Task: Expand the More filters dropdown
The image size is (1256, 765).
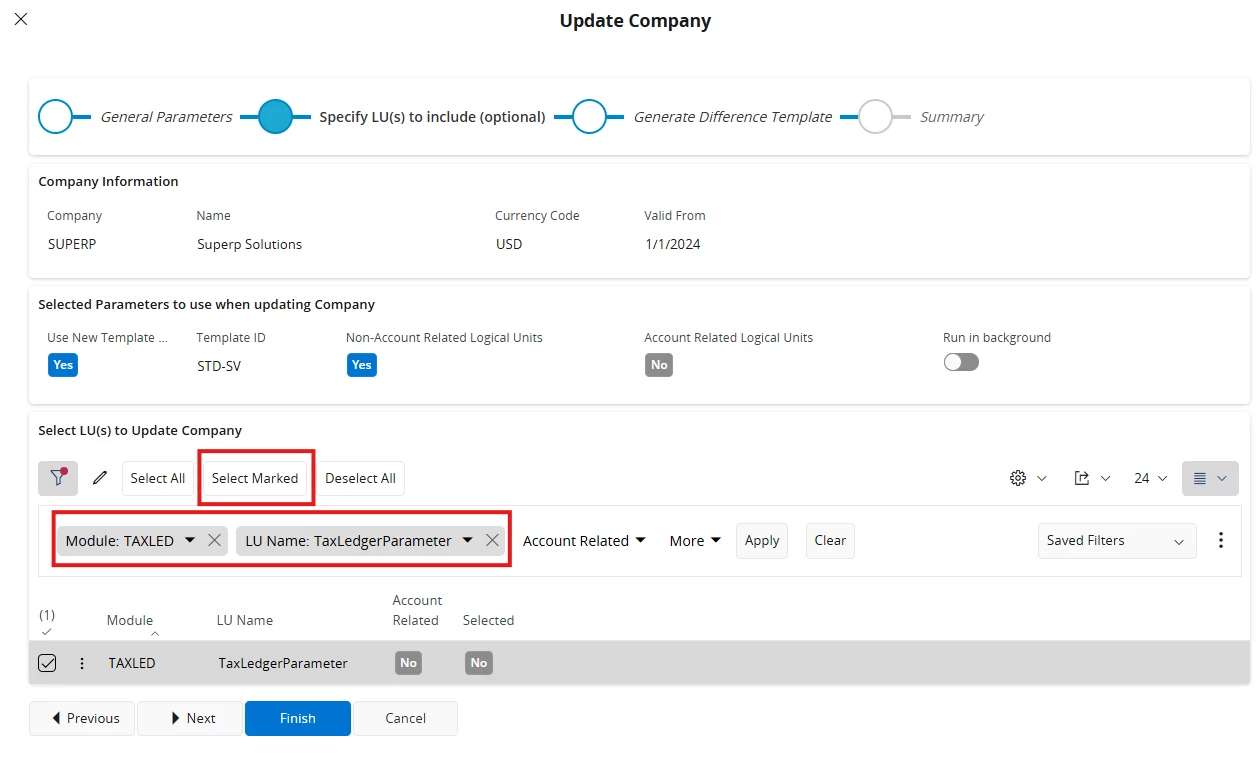Action: click(695, 541)
